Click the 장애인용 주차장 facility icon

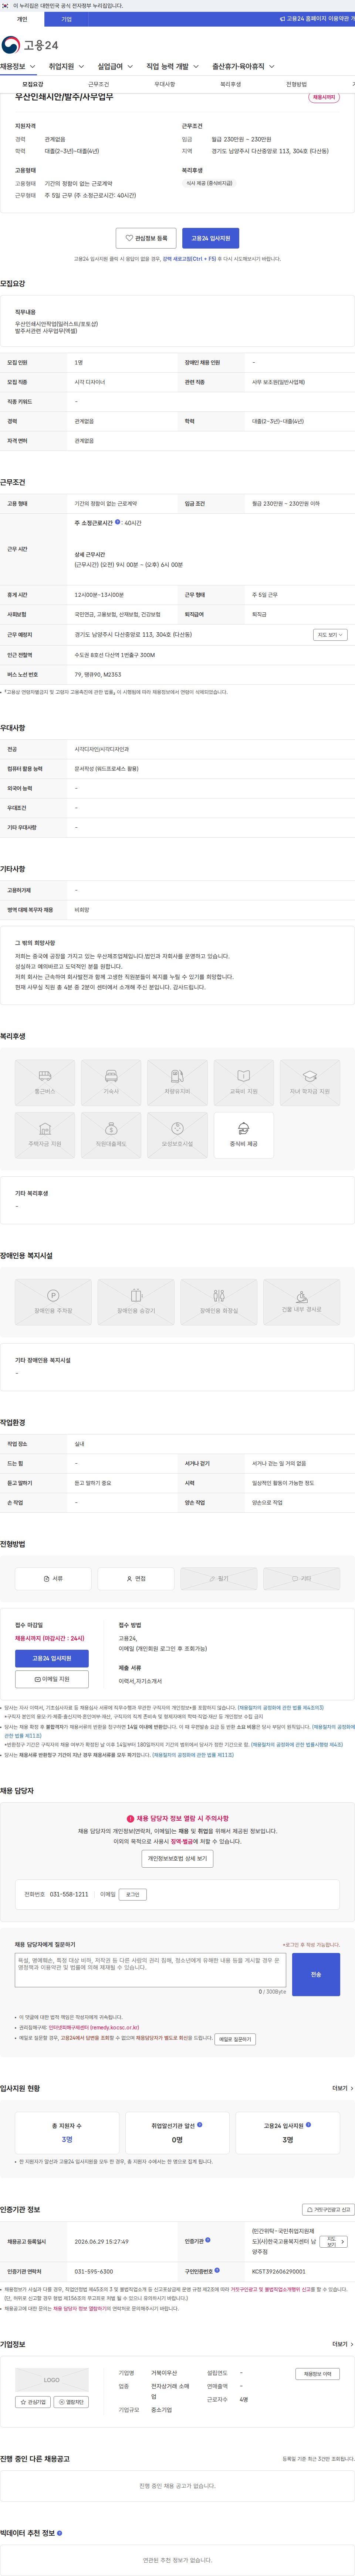(53, 1301)
